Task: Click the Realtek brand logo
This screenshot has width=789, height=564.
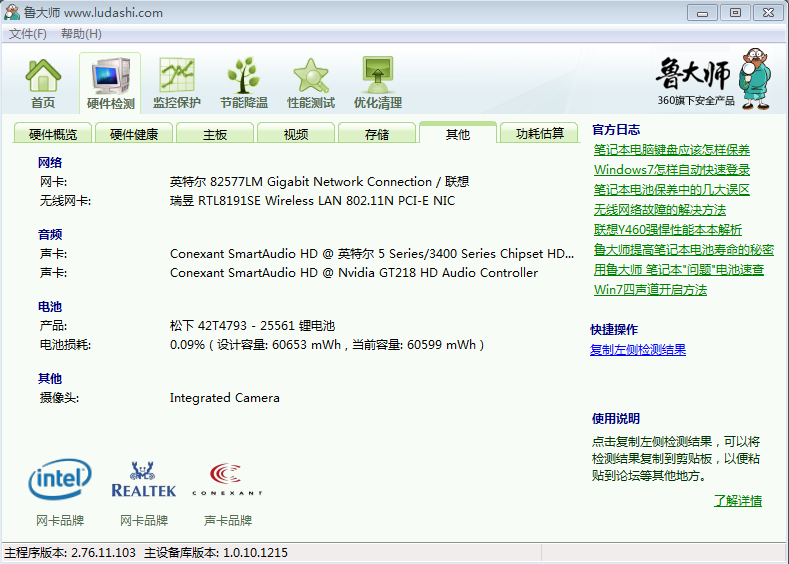Action: [x=144, y=479]
